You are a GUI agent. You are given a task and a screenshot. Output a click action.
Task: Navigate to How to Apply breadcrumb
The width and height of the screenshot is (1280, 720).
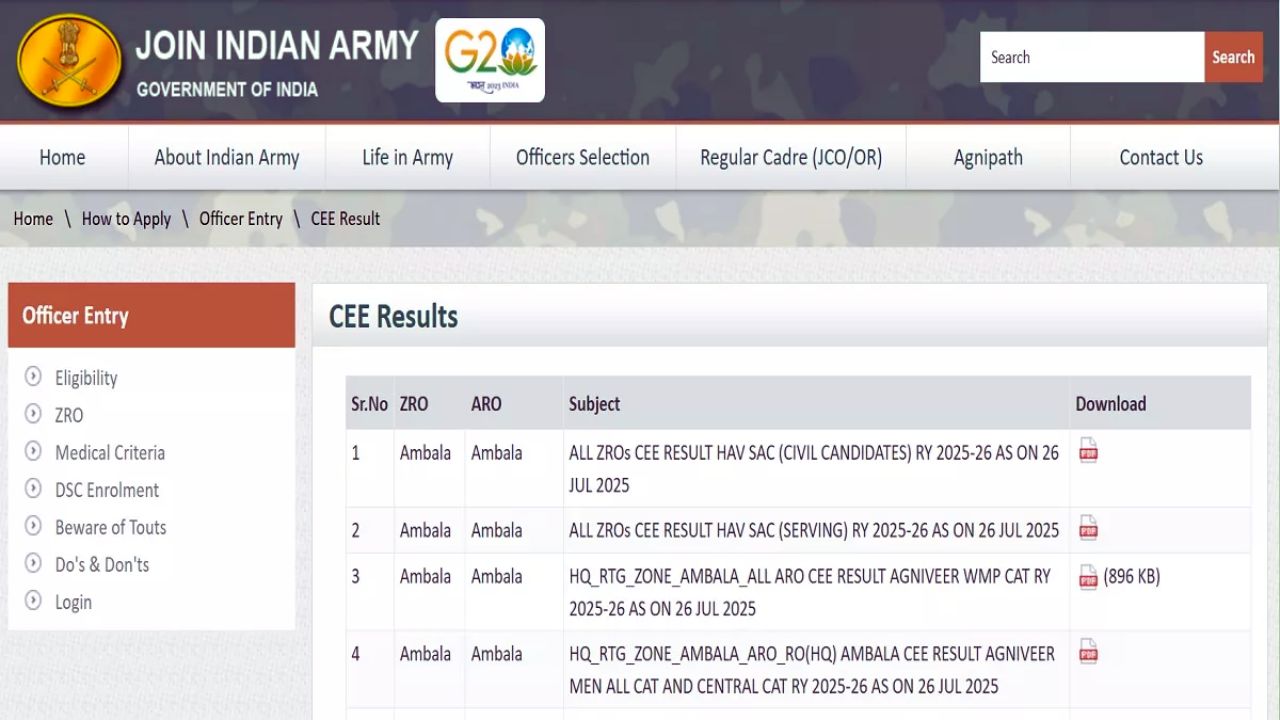point(126,218)
